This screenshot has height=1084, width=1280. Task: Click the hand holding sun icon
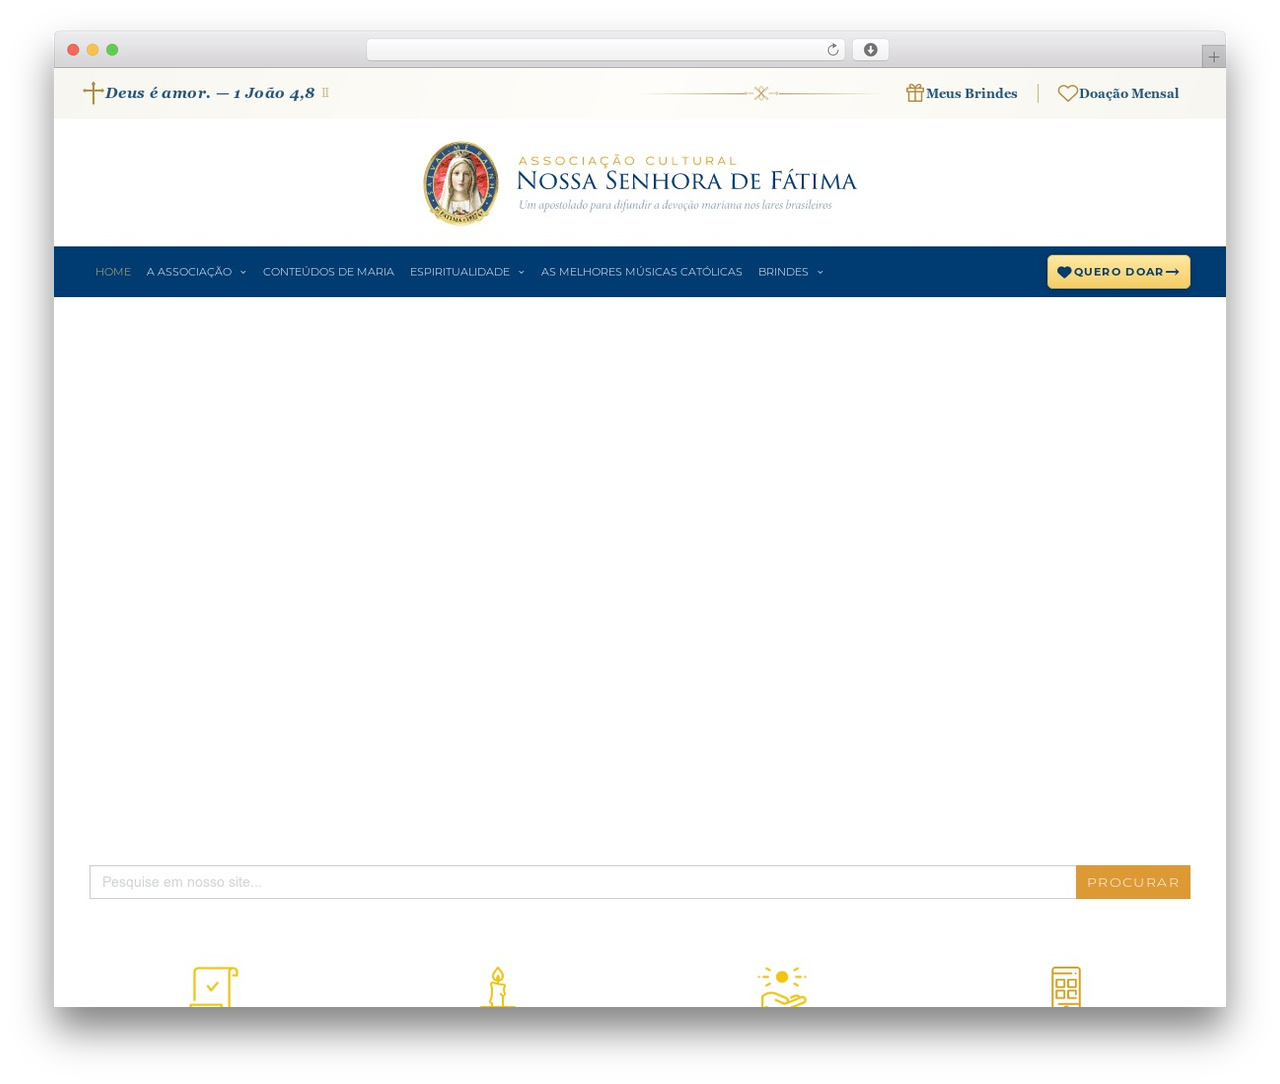point(782,987)
